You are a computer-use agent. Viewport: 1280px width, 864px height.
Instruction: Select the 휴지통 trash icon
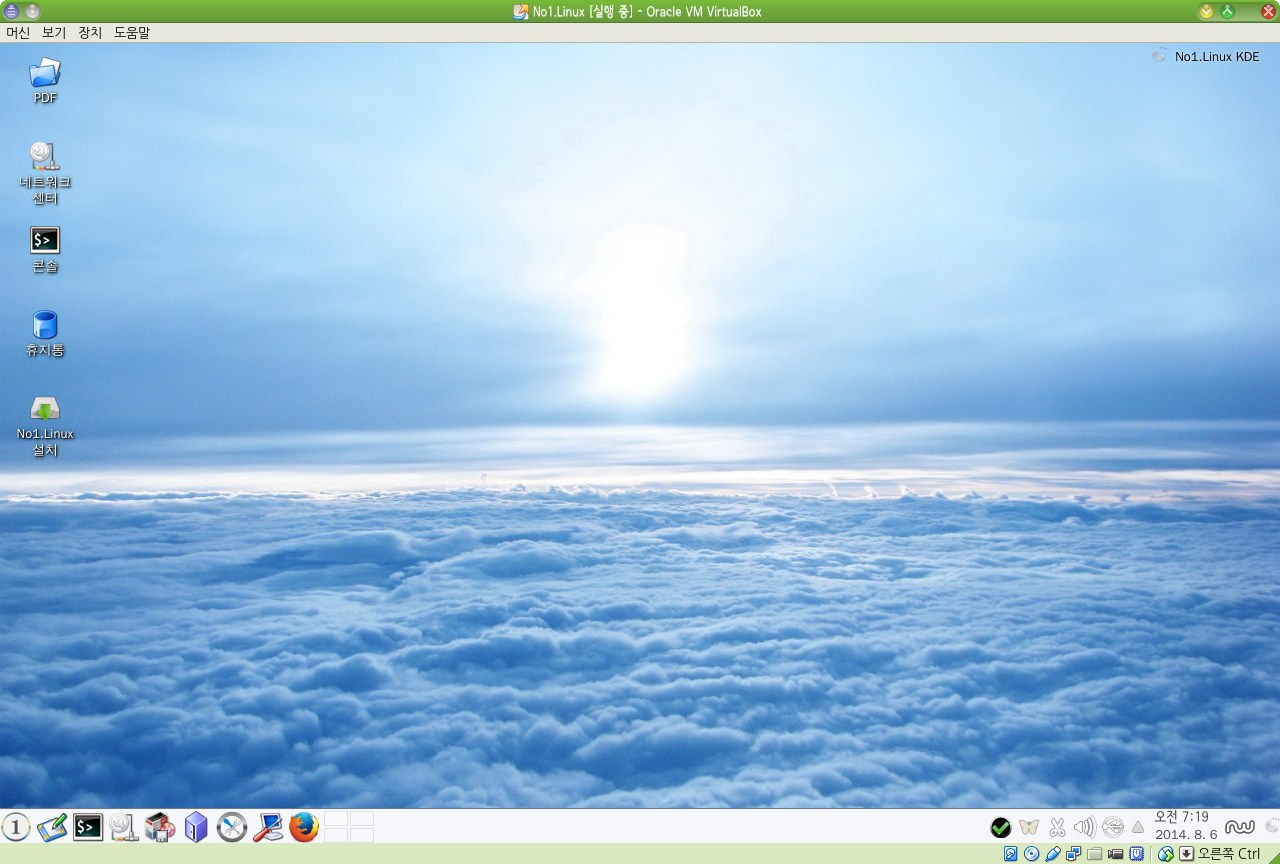(45, 334)
